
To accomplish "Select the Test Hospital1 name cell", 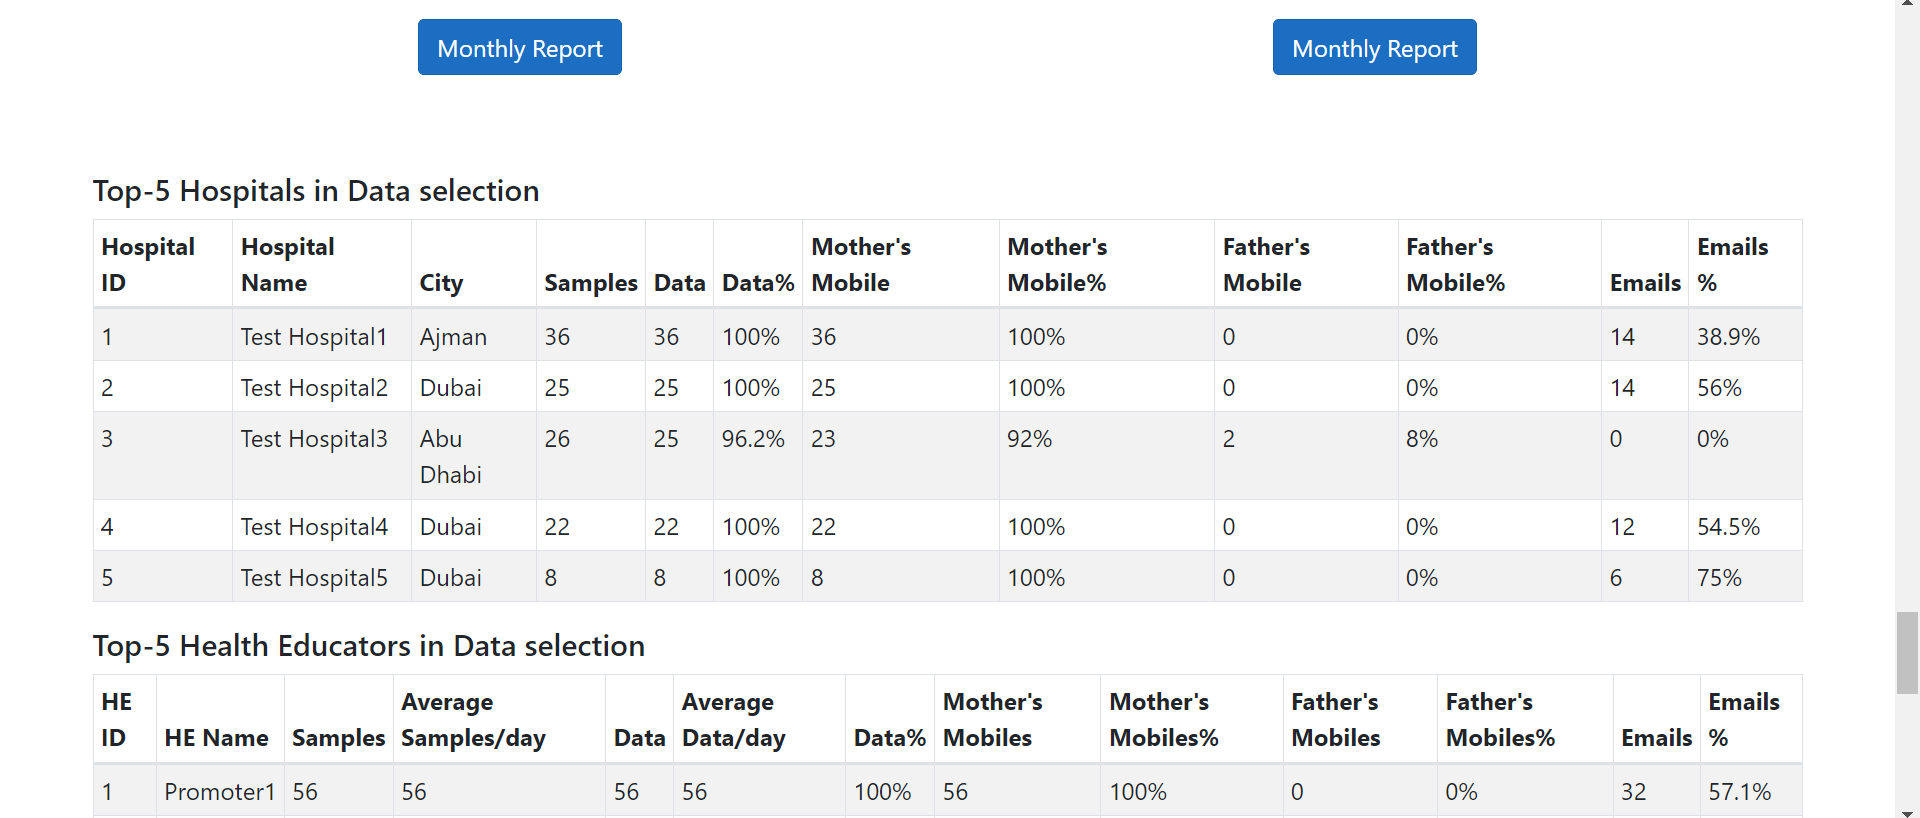I will point(313,337).
